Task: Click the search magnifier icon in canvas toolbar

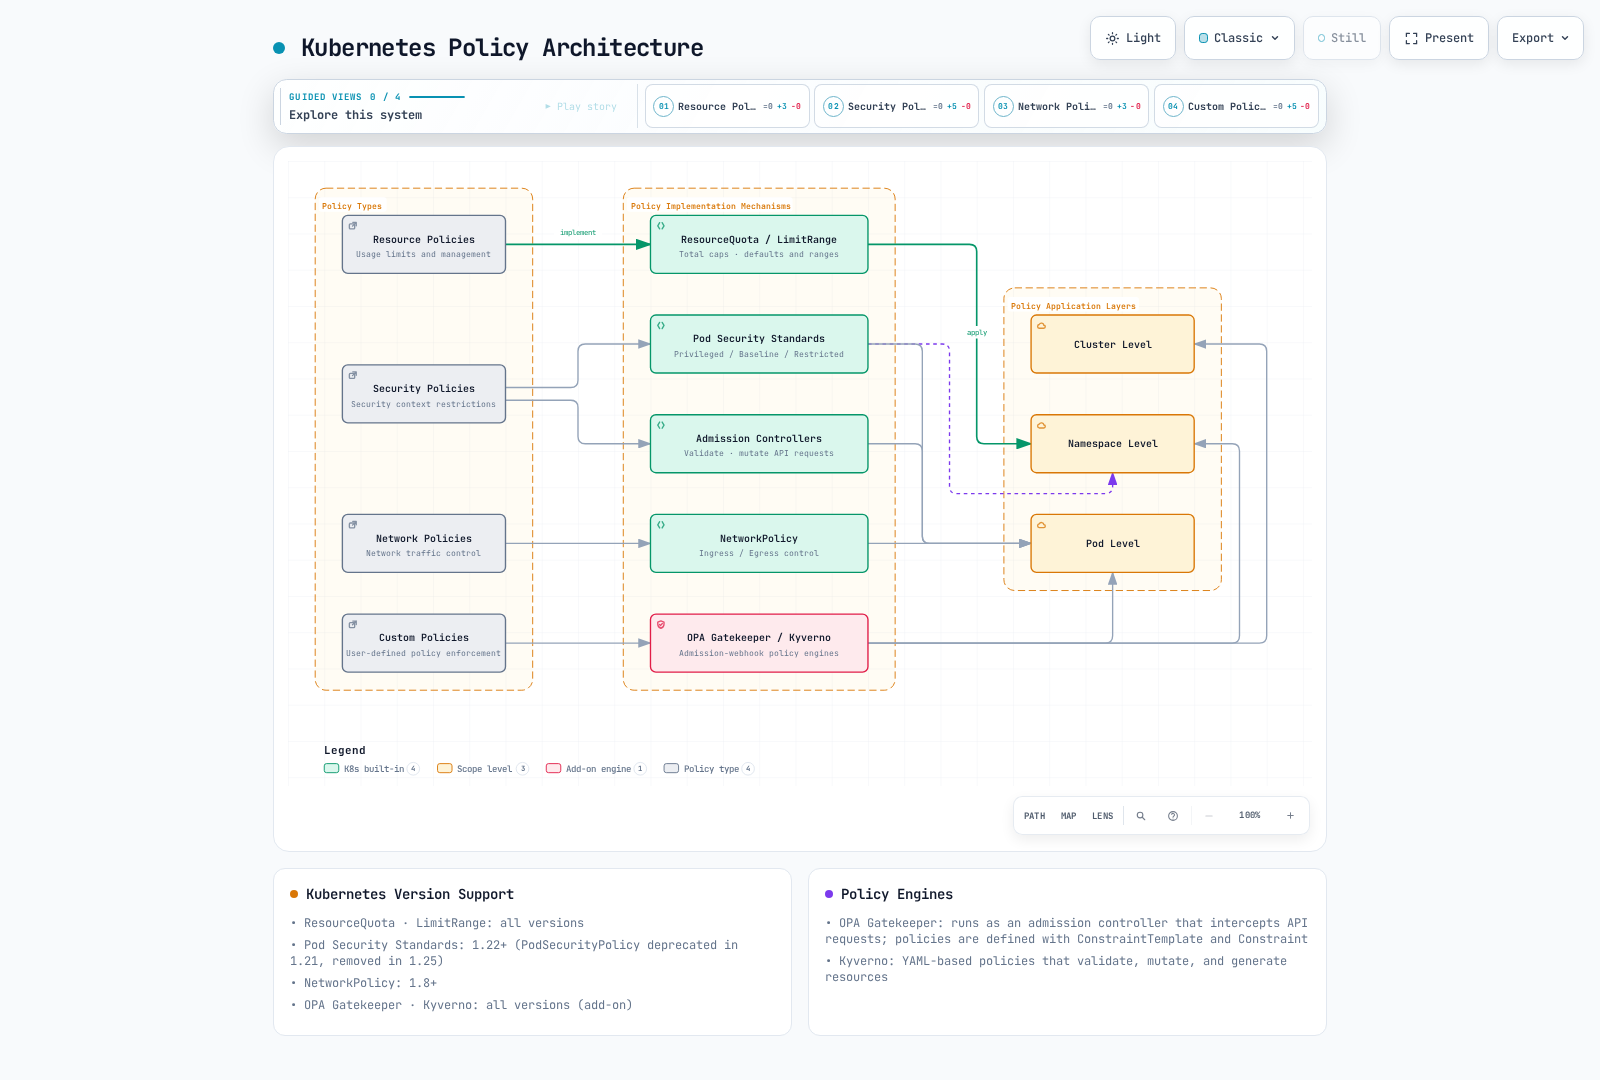Action: coord(1140,816)
